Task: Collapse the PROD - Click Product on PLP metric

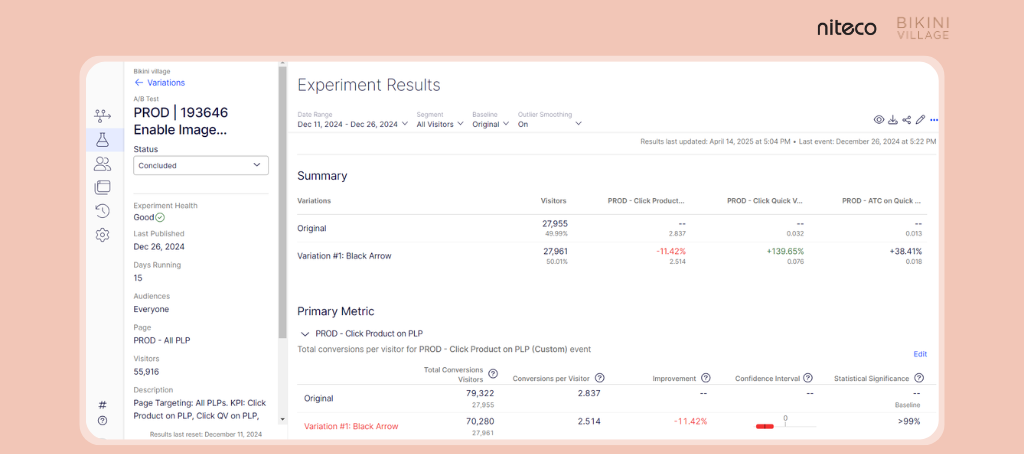Action: point(305,334)
